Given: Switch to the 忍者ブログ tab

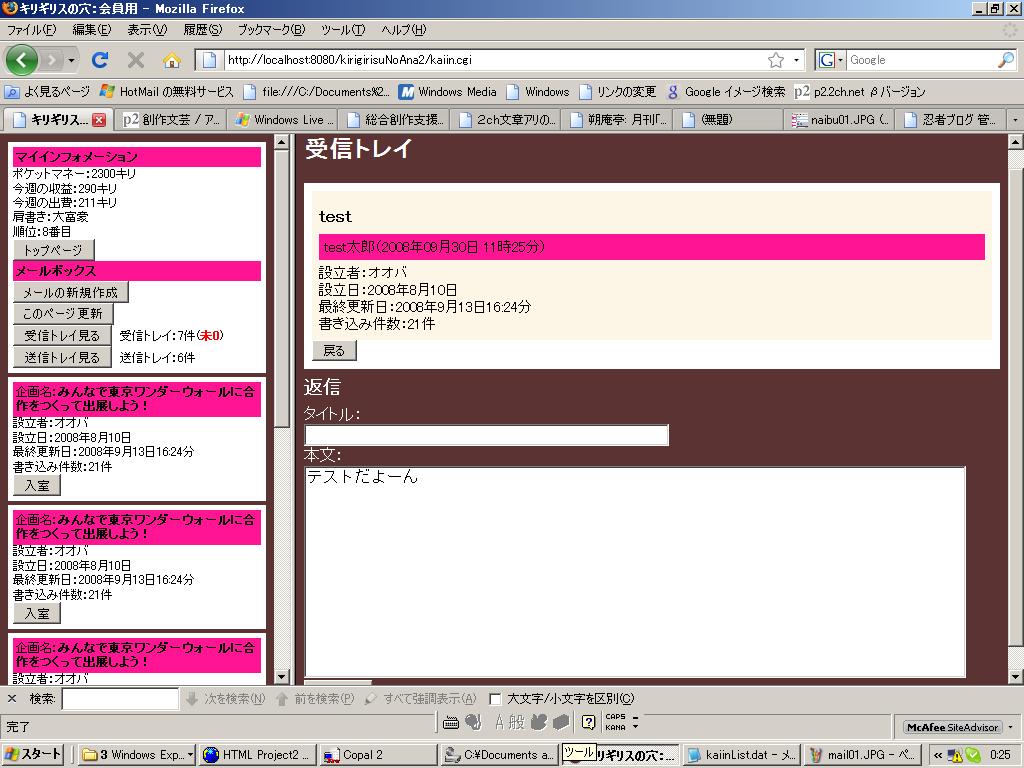Looking at the screenshot, I should click(952, 120).
